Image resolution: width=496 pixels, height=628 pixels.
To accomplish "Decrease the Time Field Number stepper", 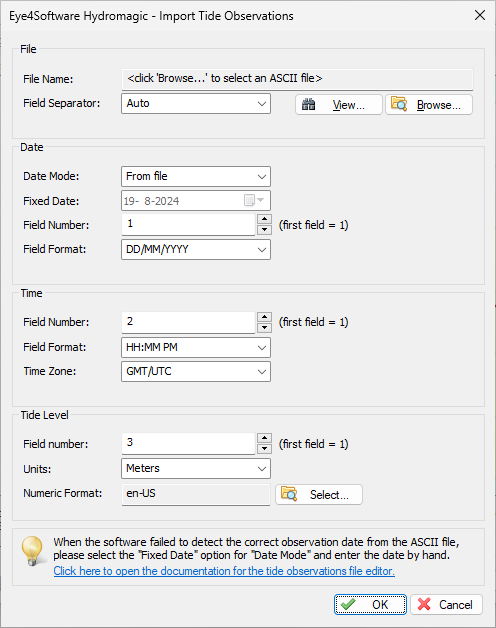I will pyautogui.click(x=264, y=328).
